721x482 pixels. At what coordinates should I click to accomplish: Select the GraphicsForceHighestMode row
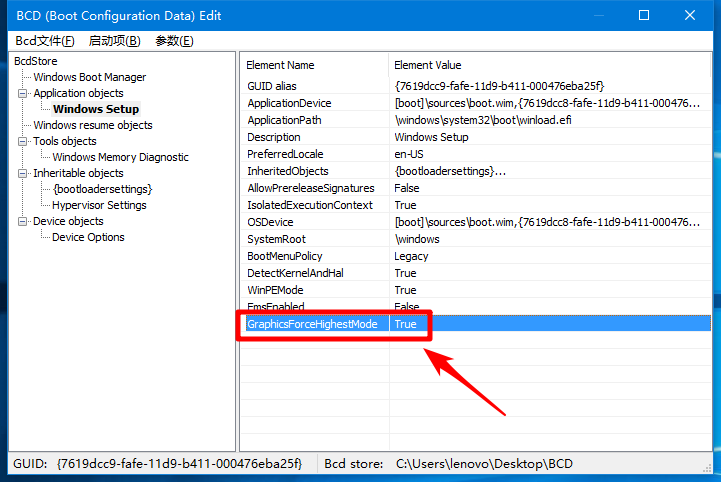[x=312, y=324]
